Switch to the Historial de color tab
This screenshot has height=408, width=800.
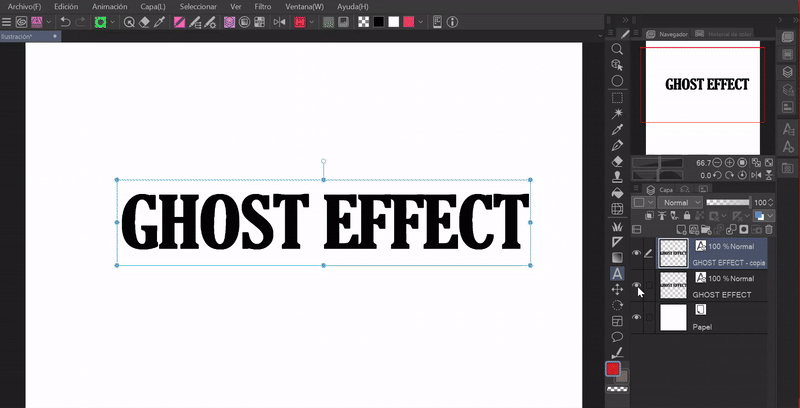pyautogui.click(x=723, y=34)
